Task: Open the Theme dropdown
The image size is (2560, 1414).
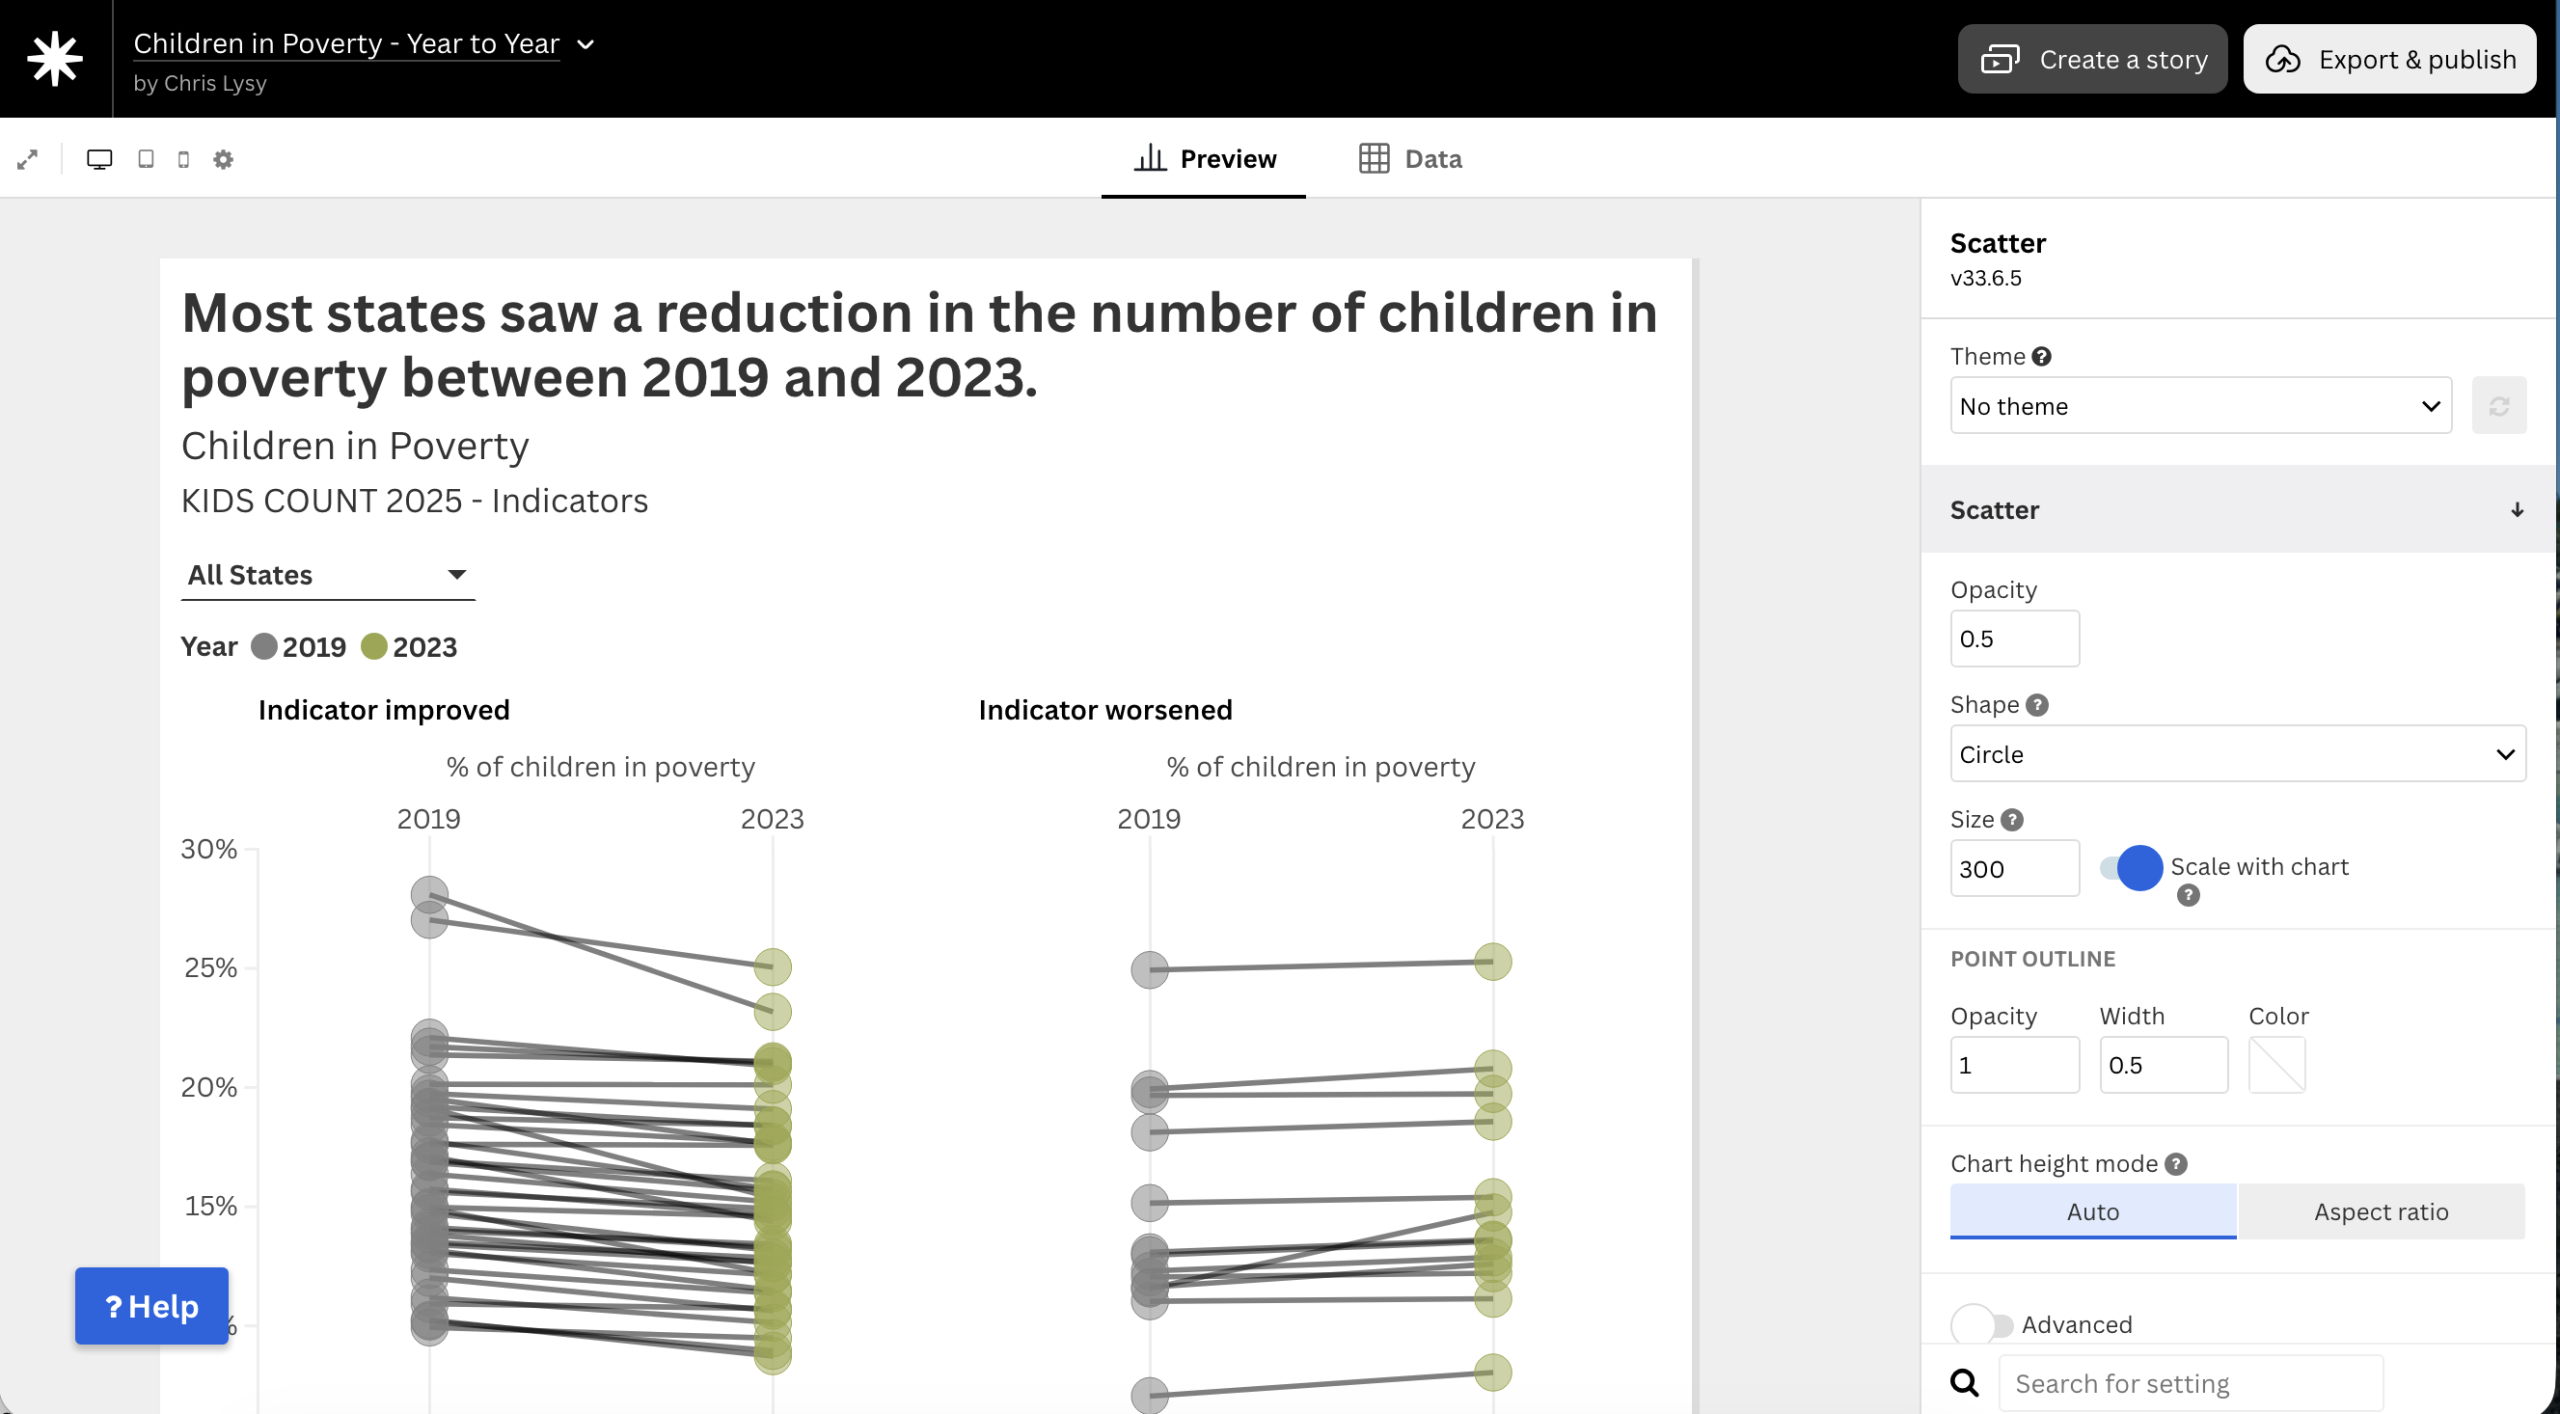Action: click(2200, 406)
